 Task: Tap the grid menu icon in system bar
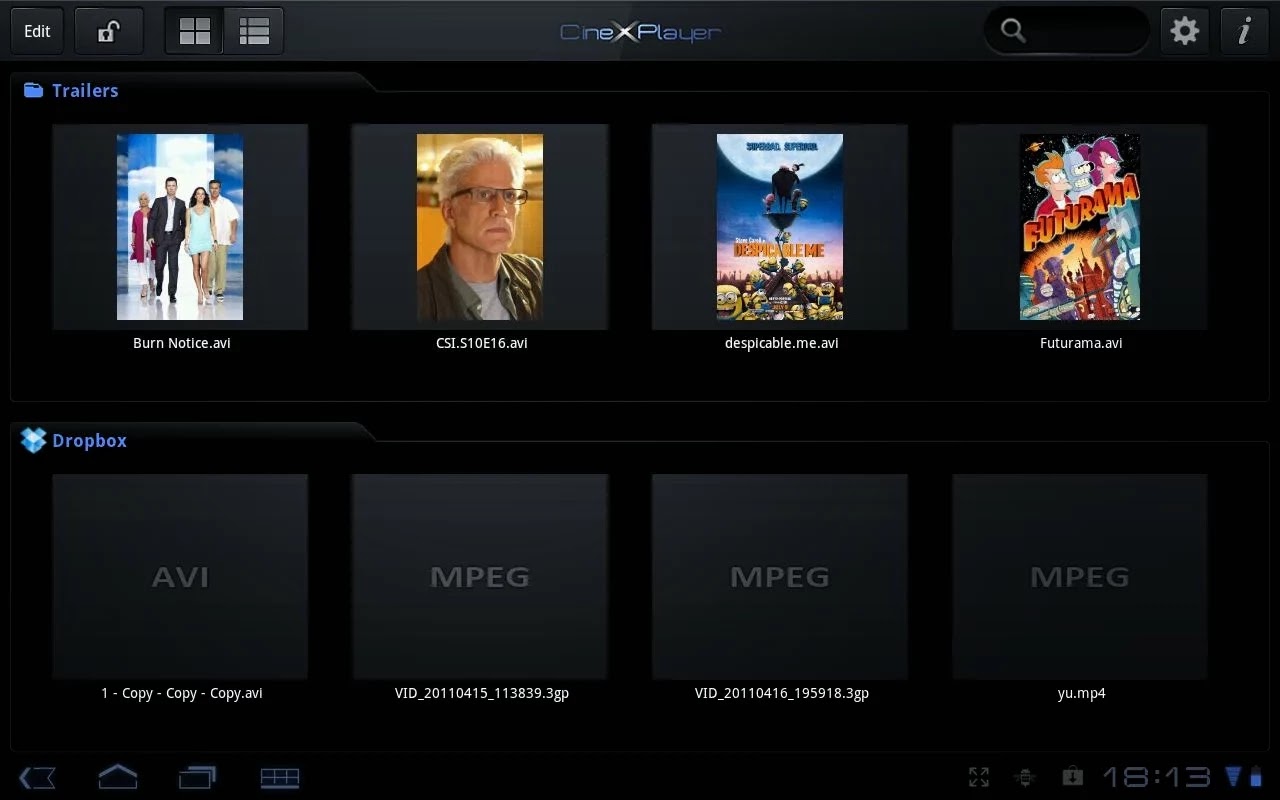tap(280, 777)
